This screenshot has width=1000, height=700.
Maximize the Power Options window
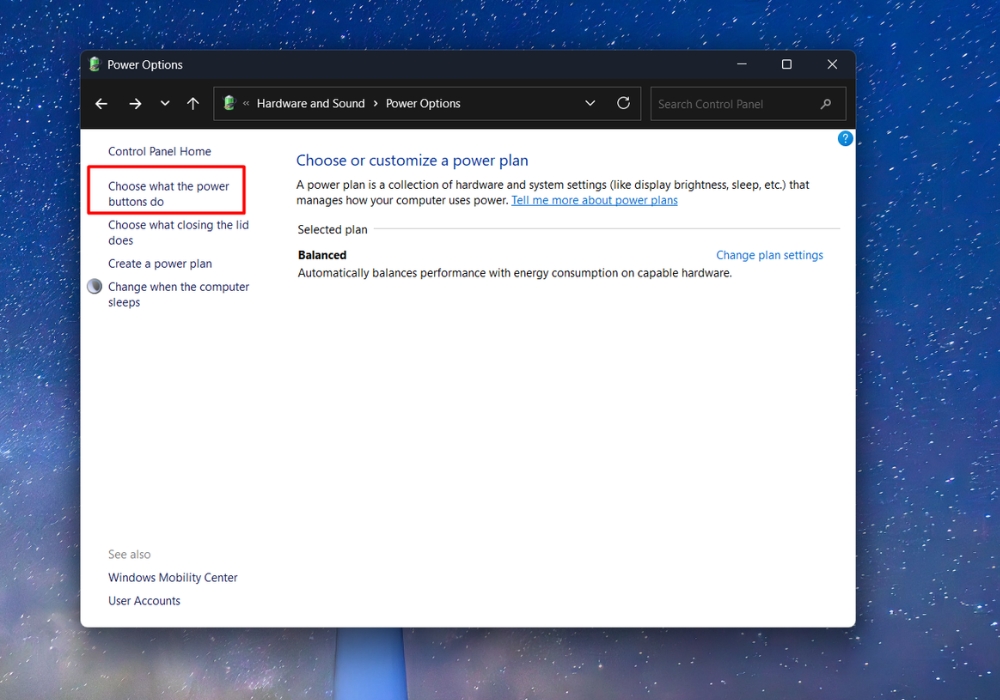787,64
